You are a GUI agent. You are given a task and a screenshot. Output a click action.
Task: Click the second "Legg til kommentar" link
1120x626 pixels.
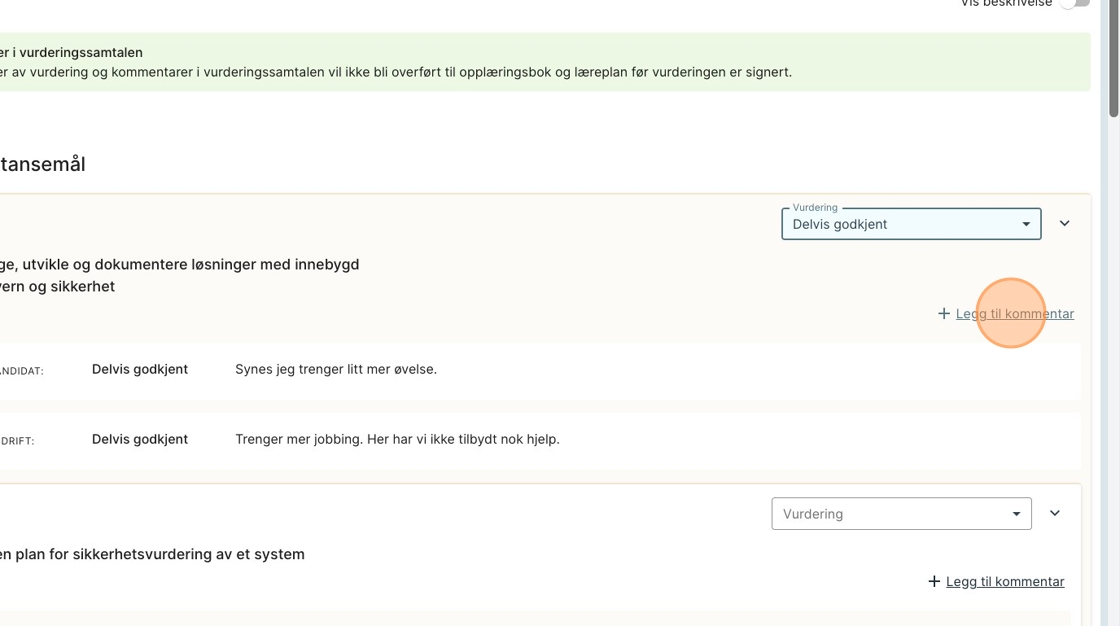(x=1004, y=582)
